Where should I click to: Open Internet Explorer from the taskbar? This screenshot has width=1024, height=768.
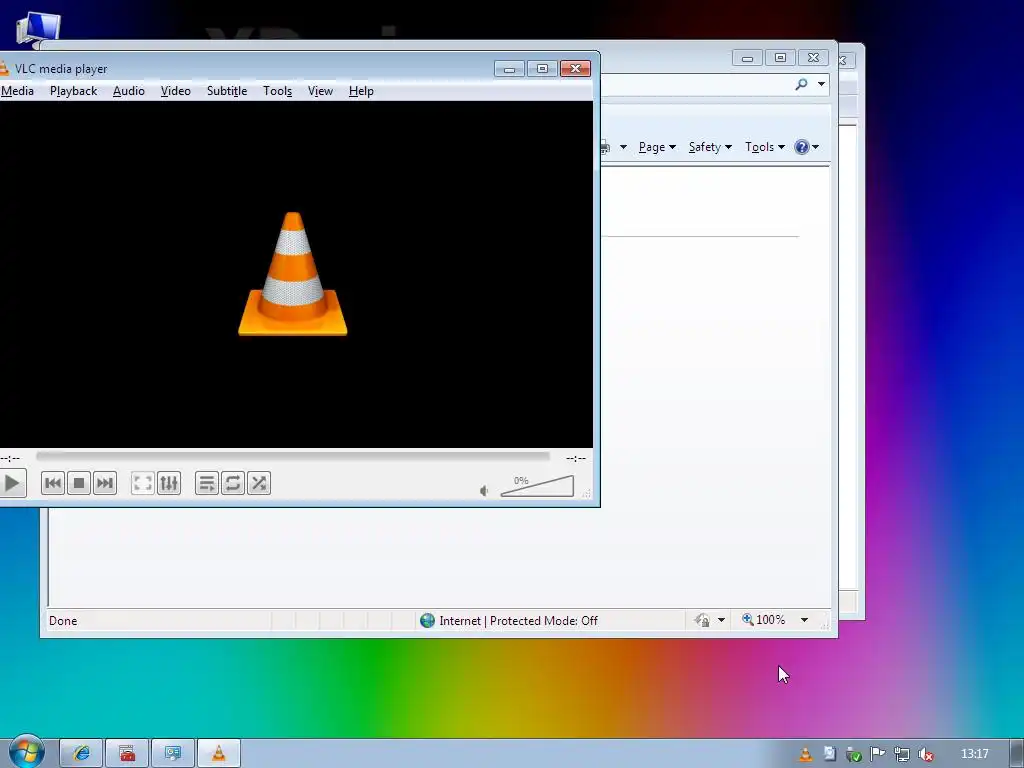point(81,754)
